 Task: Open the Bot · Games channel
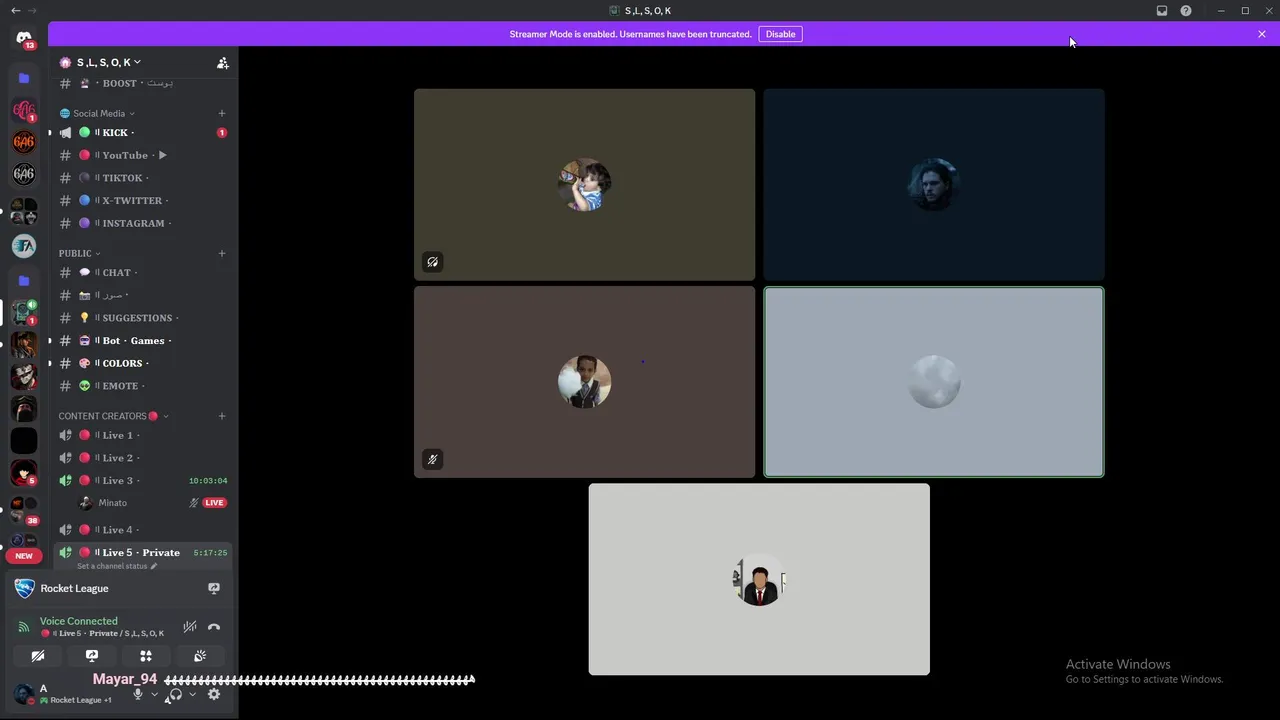(142, 340)
